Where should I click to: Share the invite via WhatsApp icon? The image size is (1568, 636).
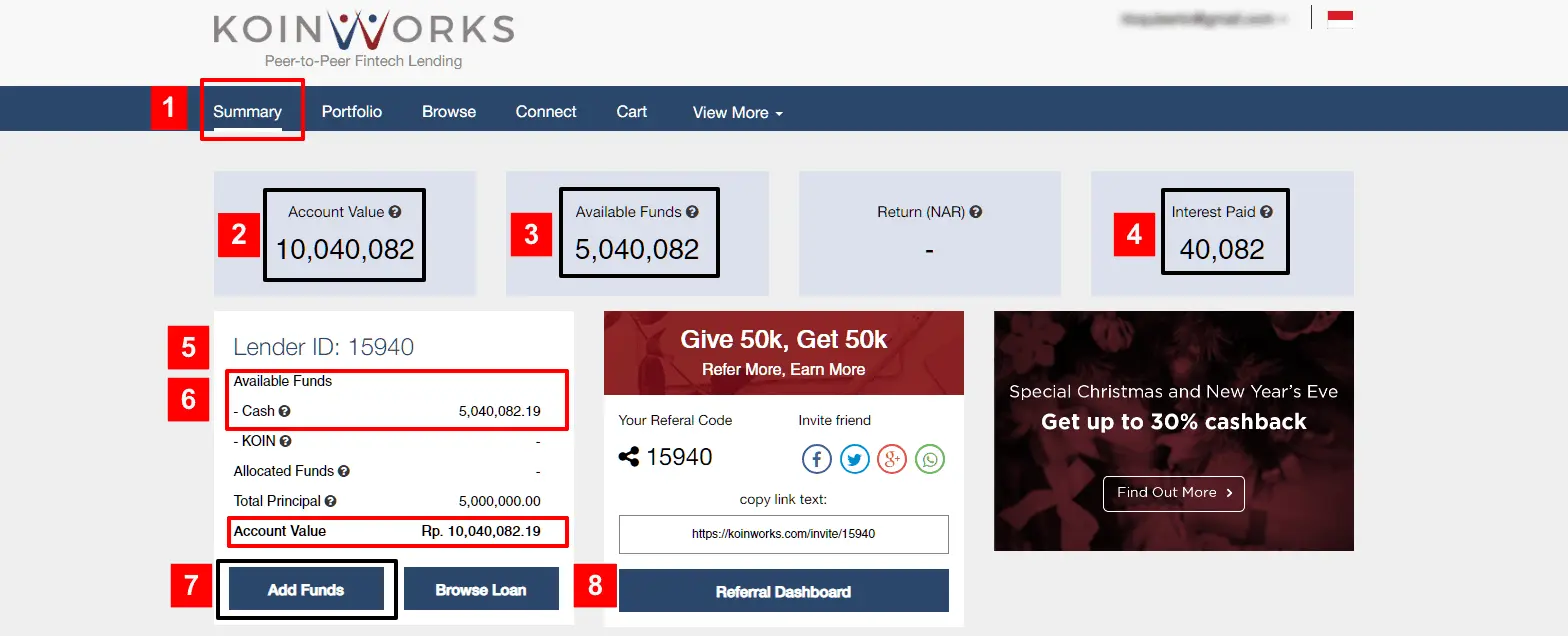pyautogui.click(x=930, y=459)
